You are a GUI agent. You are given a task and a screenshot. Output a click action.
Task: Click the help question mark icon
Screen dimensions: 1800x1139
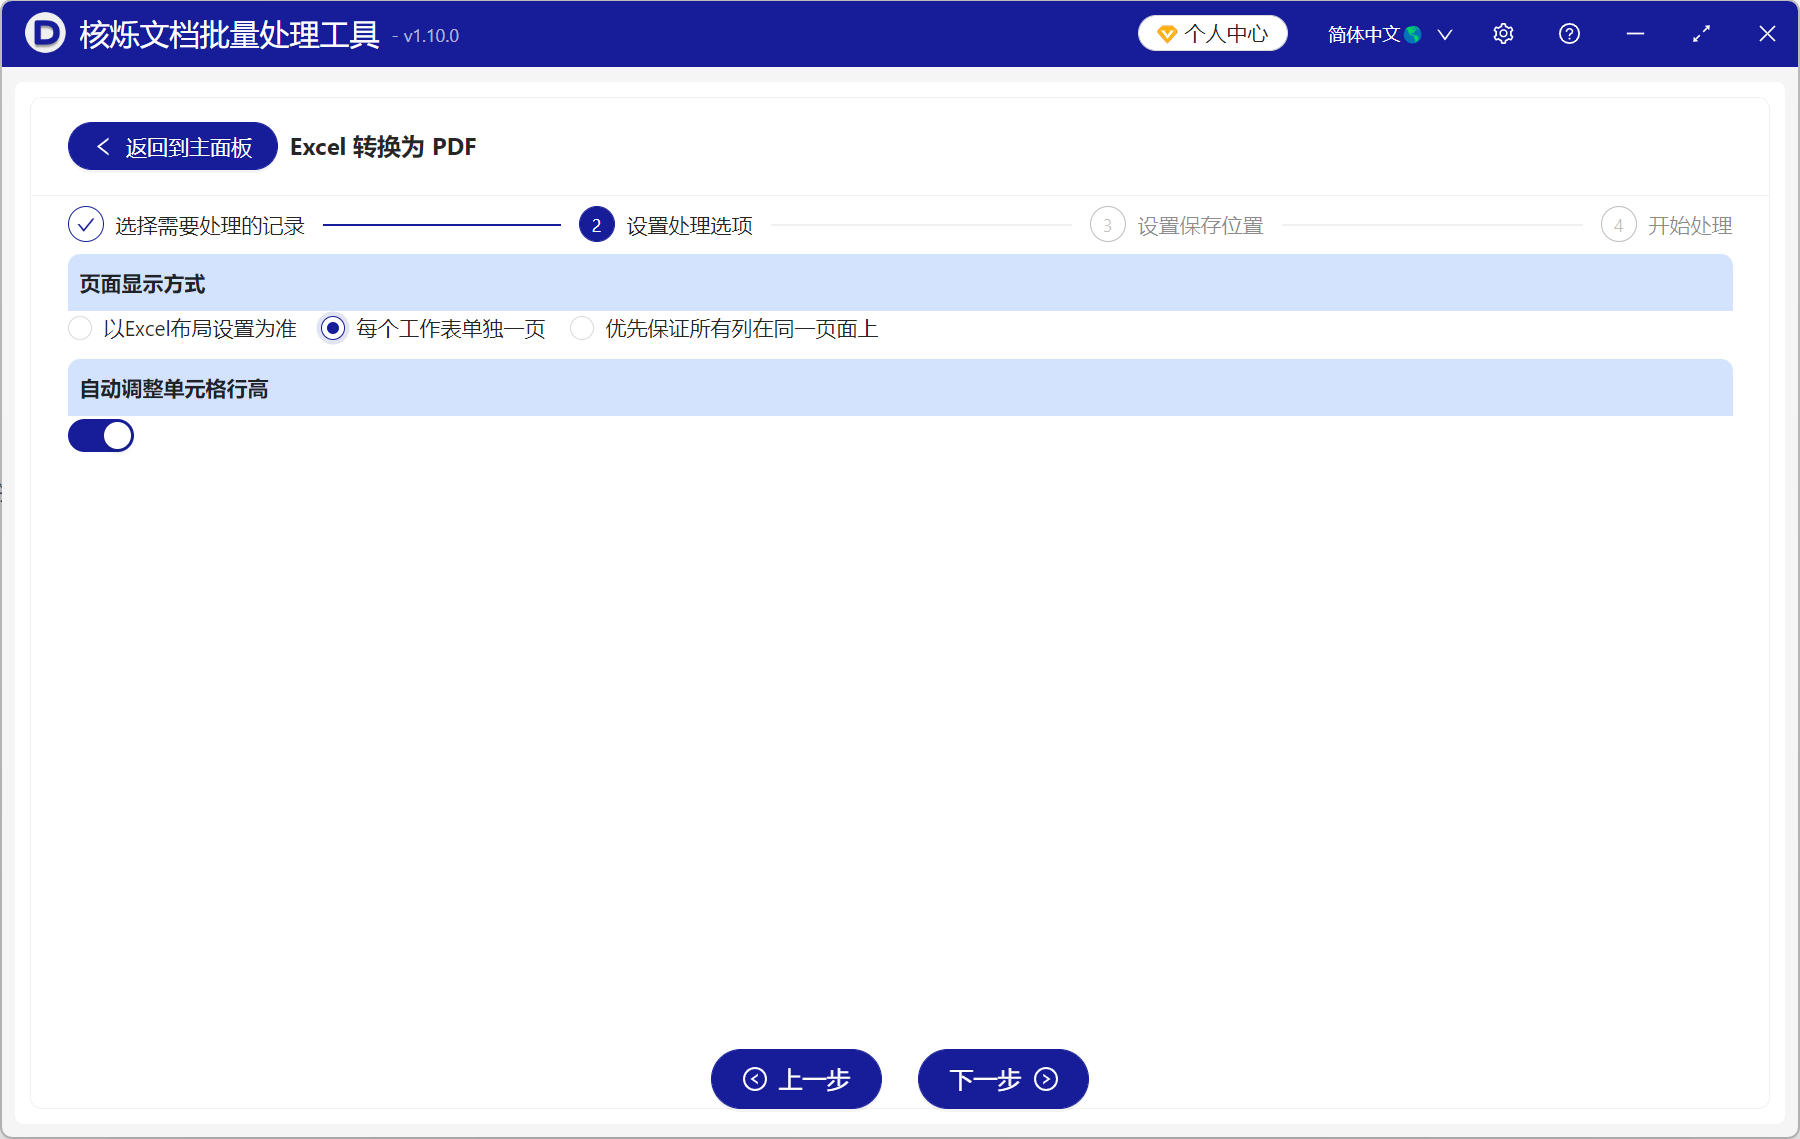pos(1569,33)
